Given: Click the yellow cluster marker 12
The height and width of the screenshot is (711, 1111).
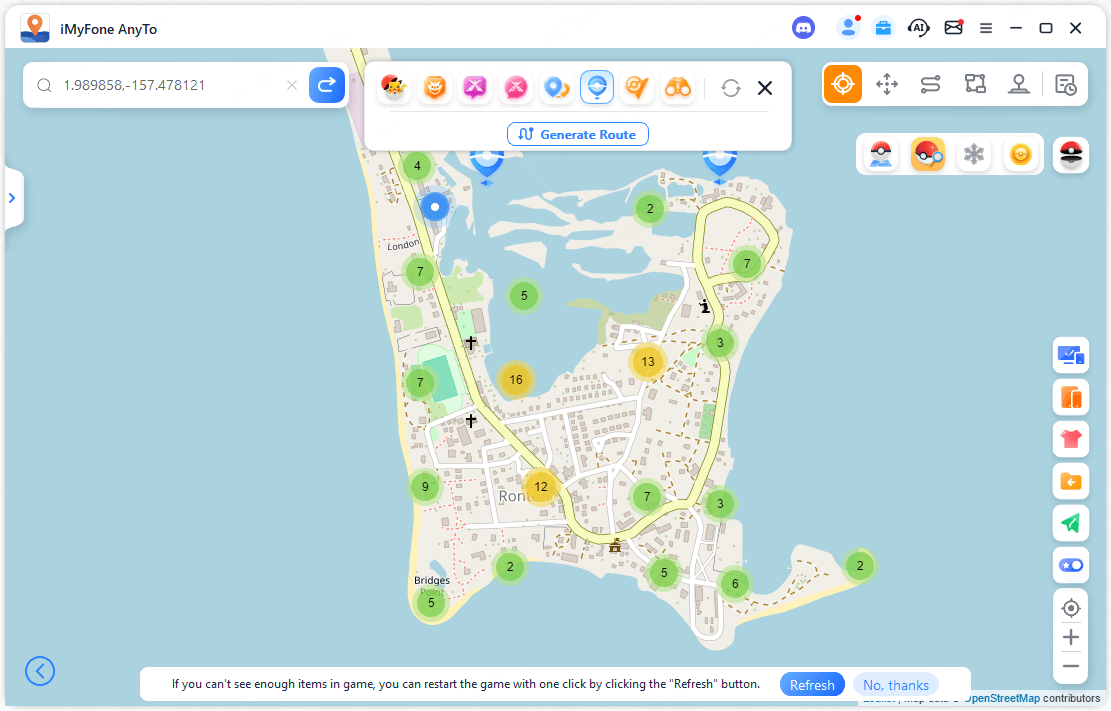Looking at the screenshot, I should coord(541,487).
